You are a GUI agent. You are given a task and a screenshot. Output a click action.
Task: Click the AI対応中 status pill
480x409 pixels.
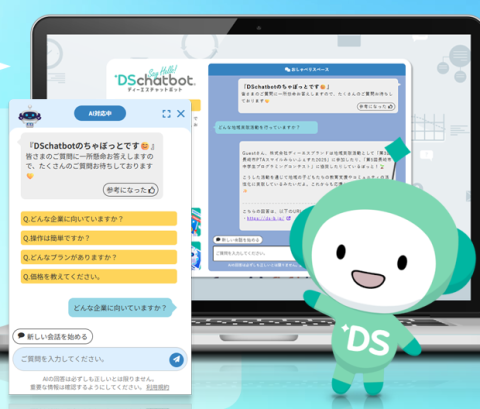click(100, 113)
